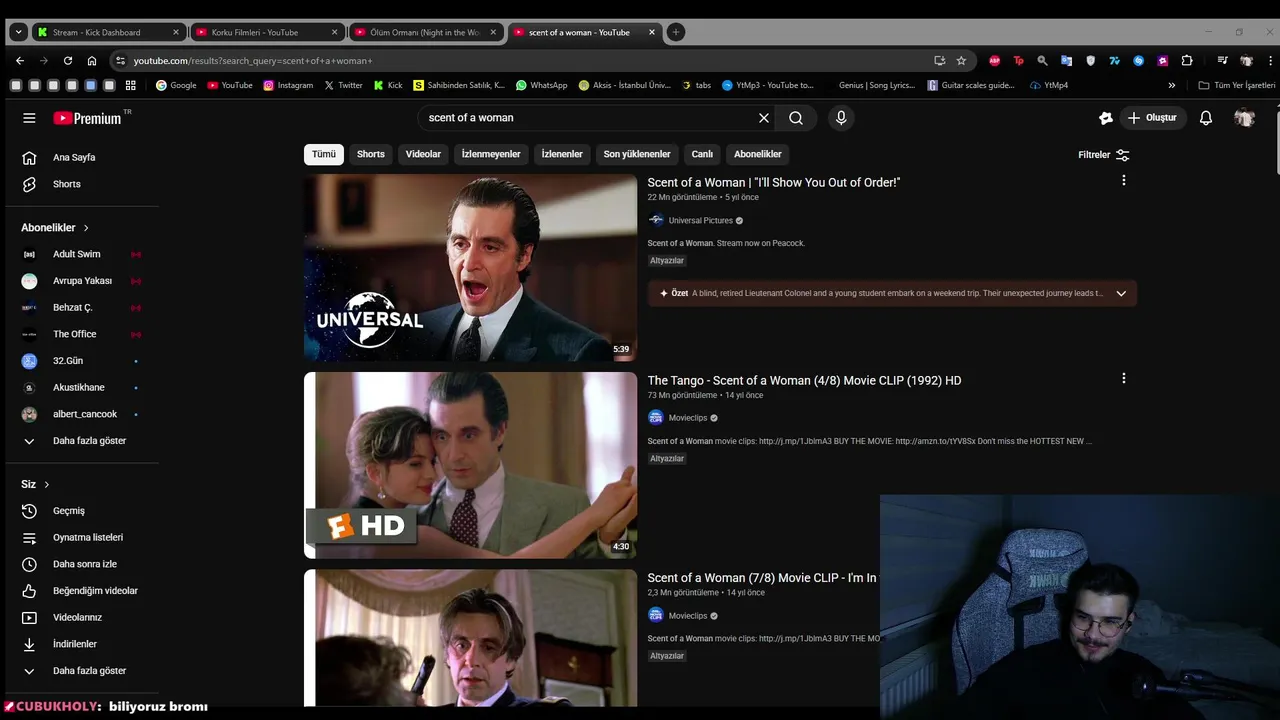The height and width of the screenshot is (720, 1280).
Task: Open the WhatsApp bookmark
Action: (541, 85)
